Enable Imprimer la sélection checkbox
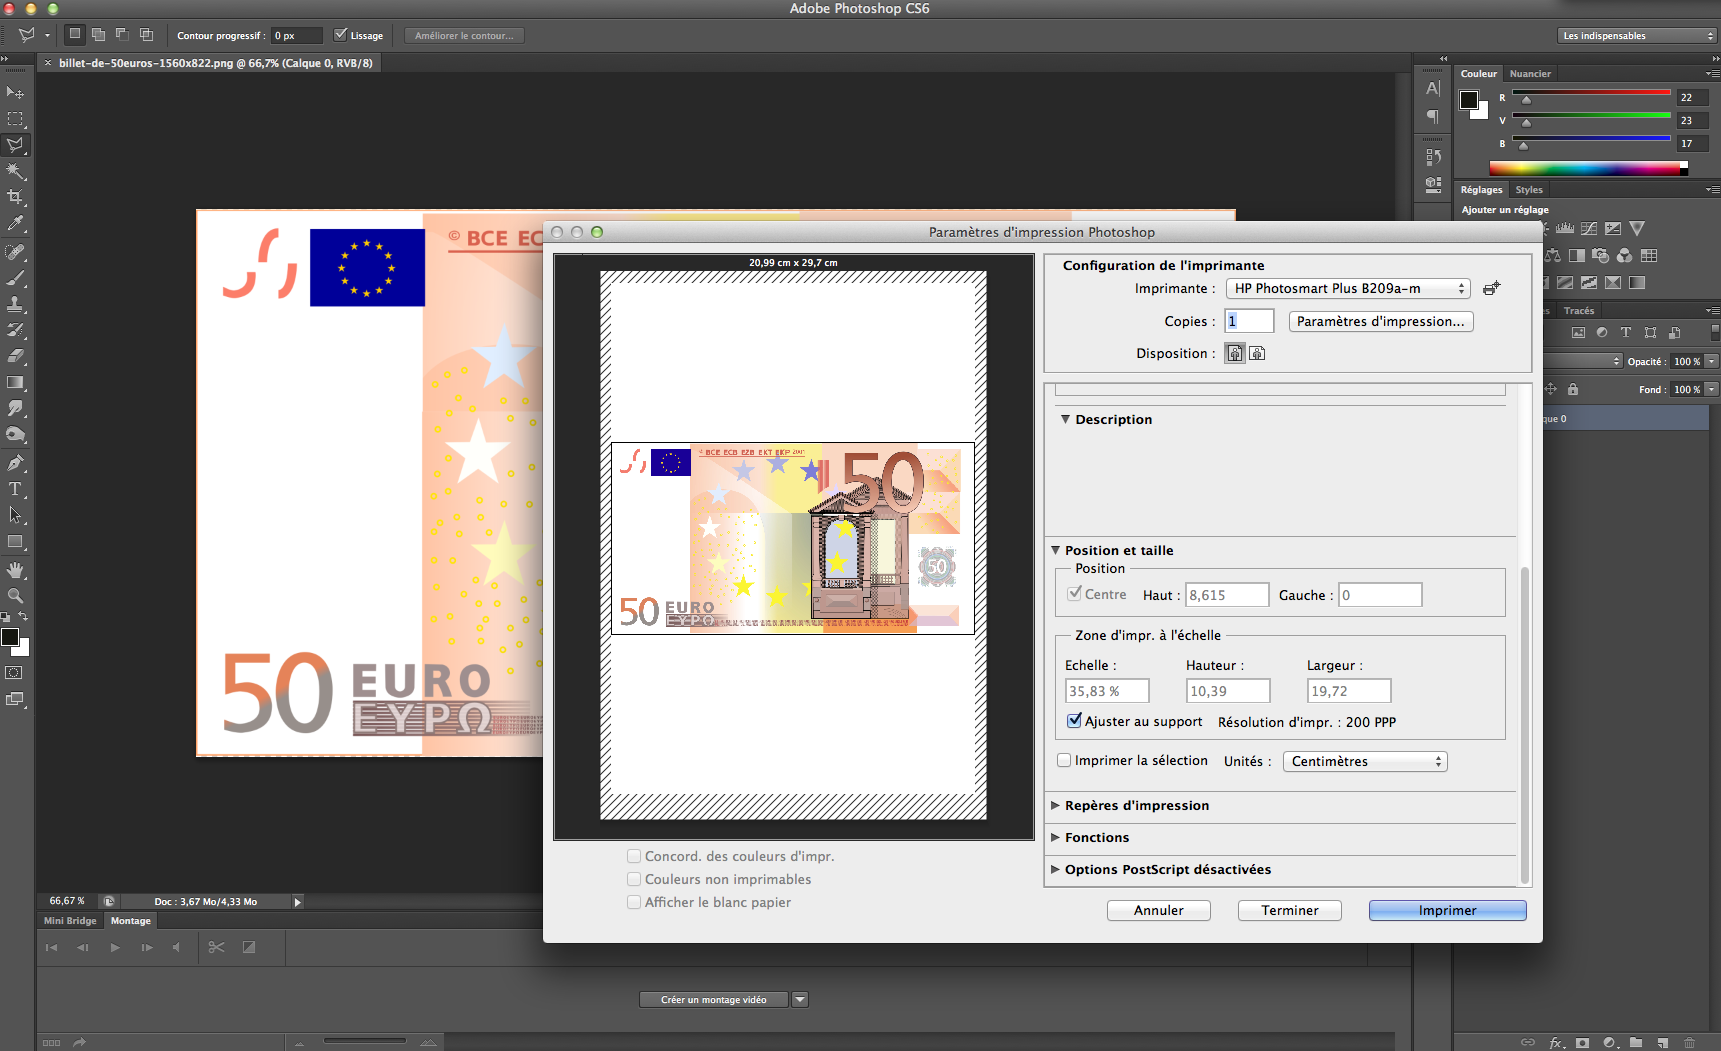The image size is (1721, 1051). (x=1064, y=760)
